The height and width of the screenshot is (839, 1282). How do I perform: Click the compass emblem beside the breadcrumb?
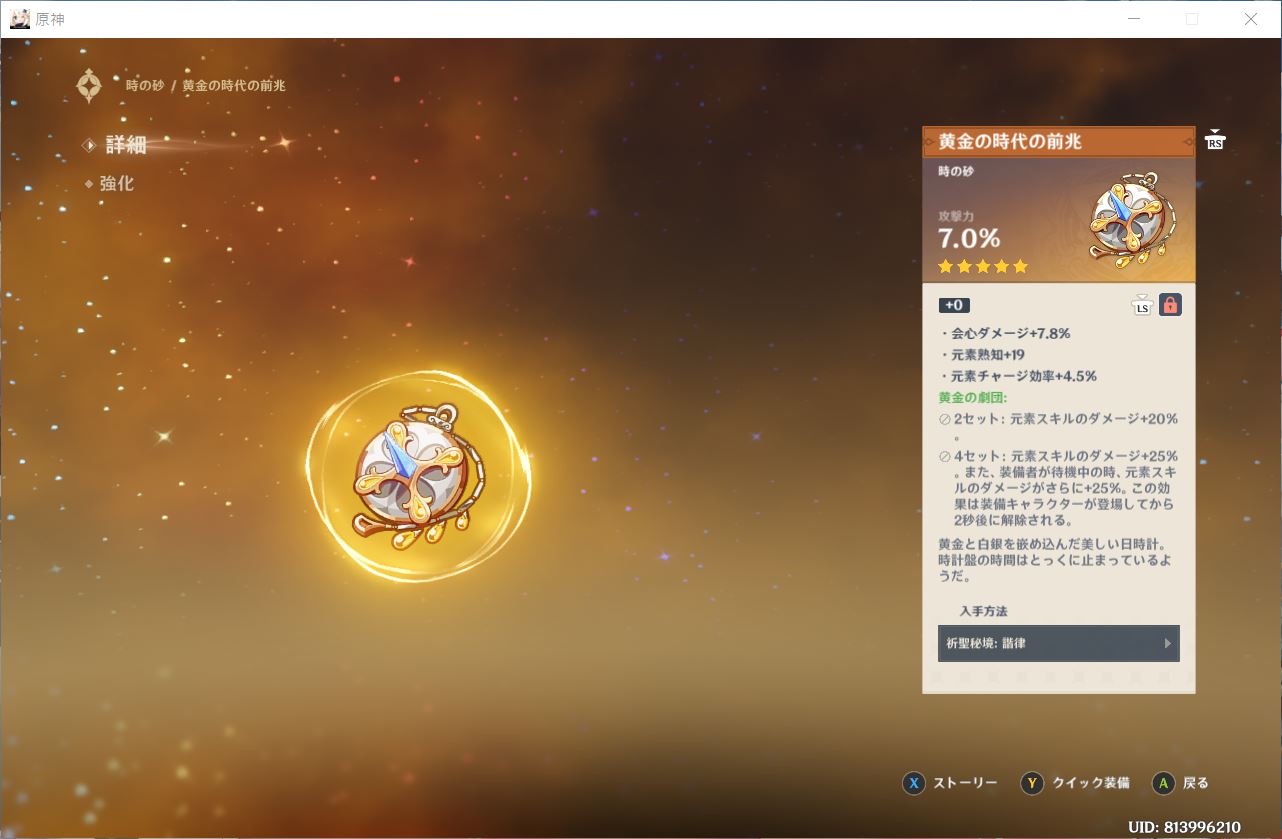pos(89,86)
